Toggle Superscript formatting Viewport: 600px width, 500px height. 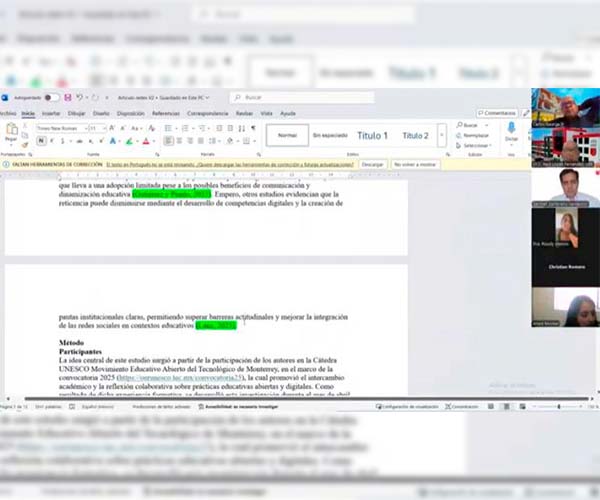(101, 141)
